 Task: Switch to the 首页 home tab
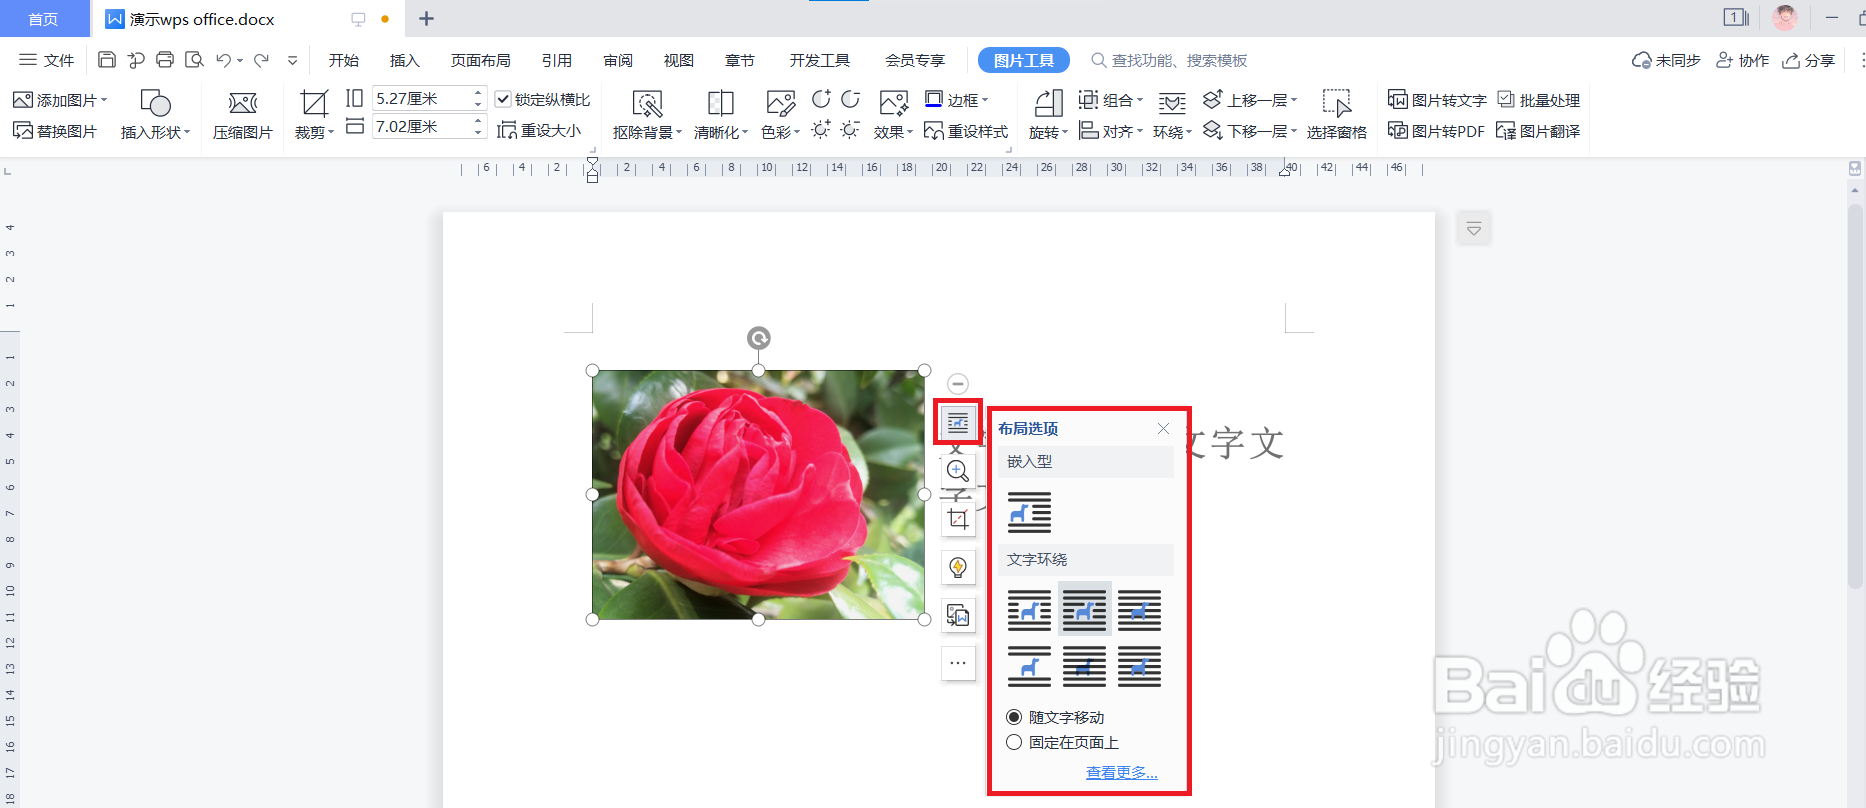tap(44, 19)
